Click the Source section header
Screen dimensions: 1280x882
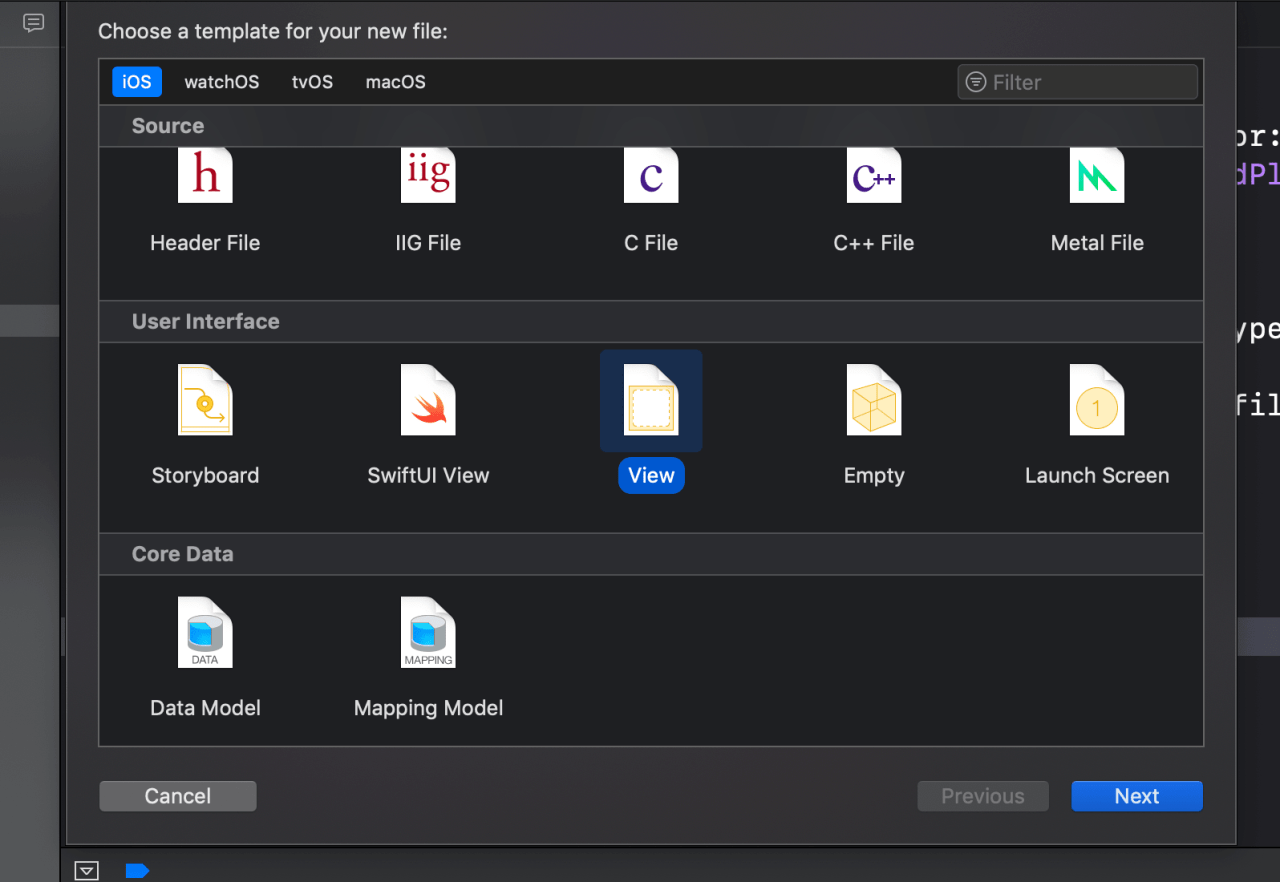coord(651,126)
